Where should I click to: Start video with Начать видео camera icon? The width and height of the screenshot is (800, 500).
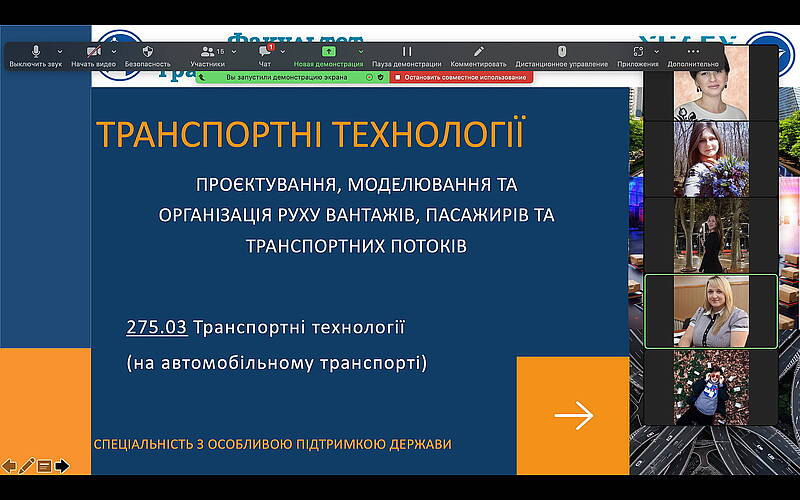[x=93, y=56]
